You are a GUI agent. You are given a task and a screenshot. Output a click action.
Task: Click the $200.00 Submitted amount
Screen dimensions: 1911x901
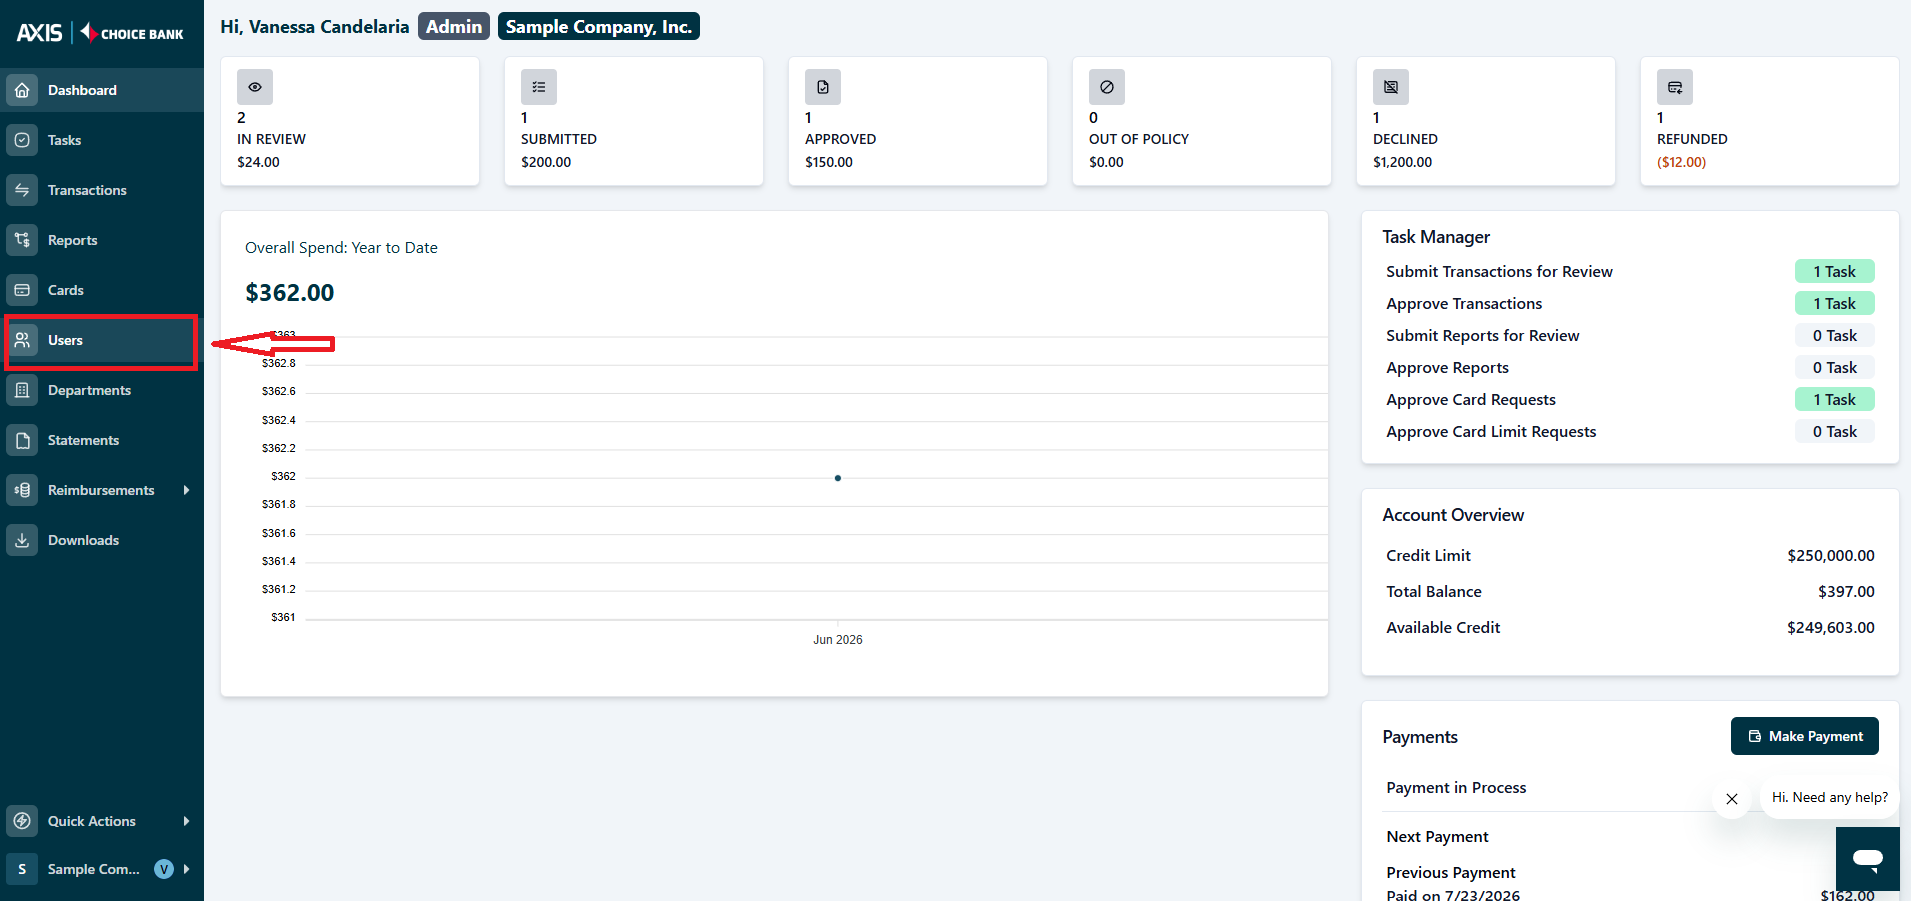[x=546, y=162]
